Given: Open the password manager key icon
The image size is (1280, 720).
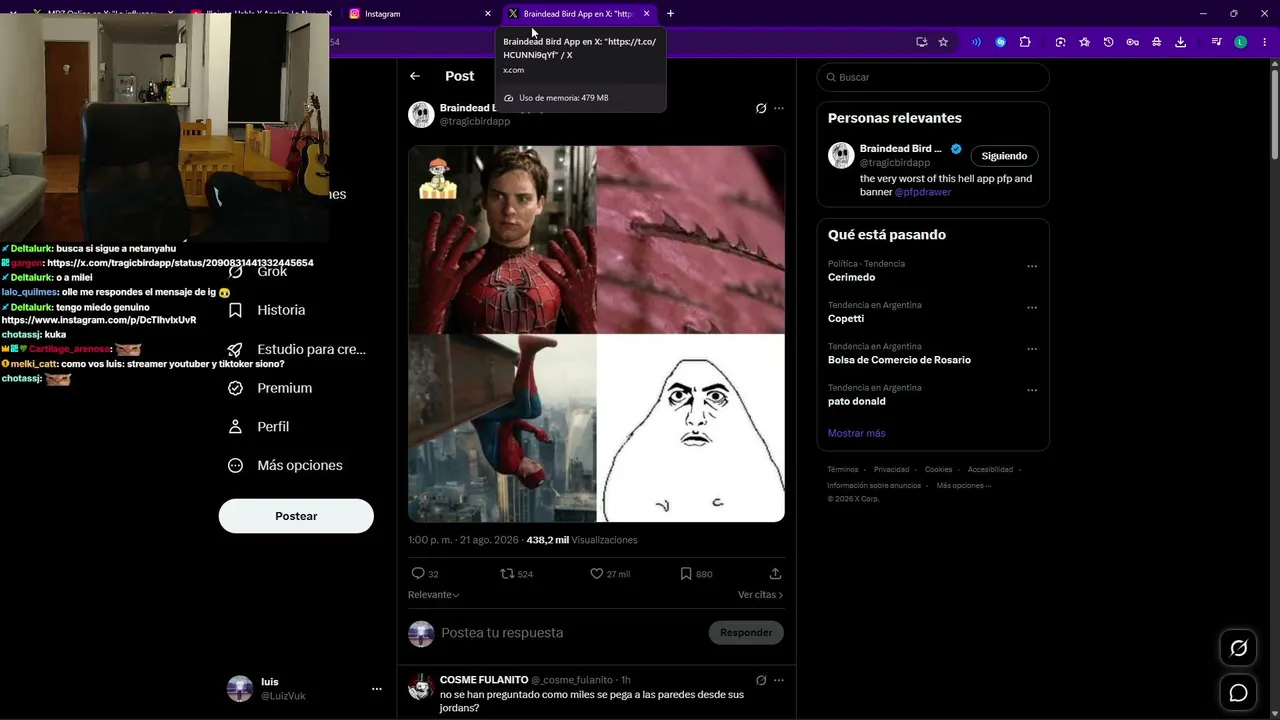Looking at the screenshot, I should 1133,42.
